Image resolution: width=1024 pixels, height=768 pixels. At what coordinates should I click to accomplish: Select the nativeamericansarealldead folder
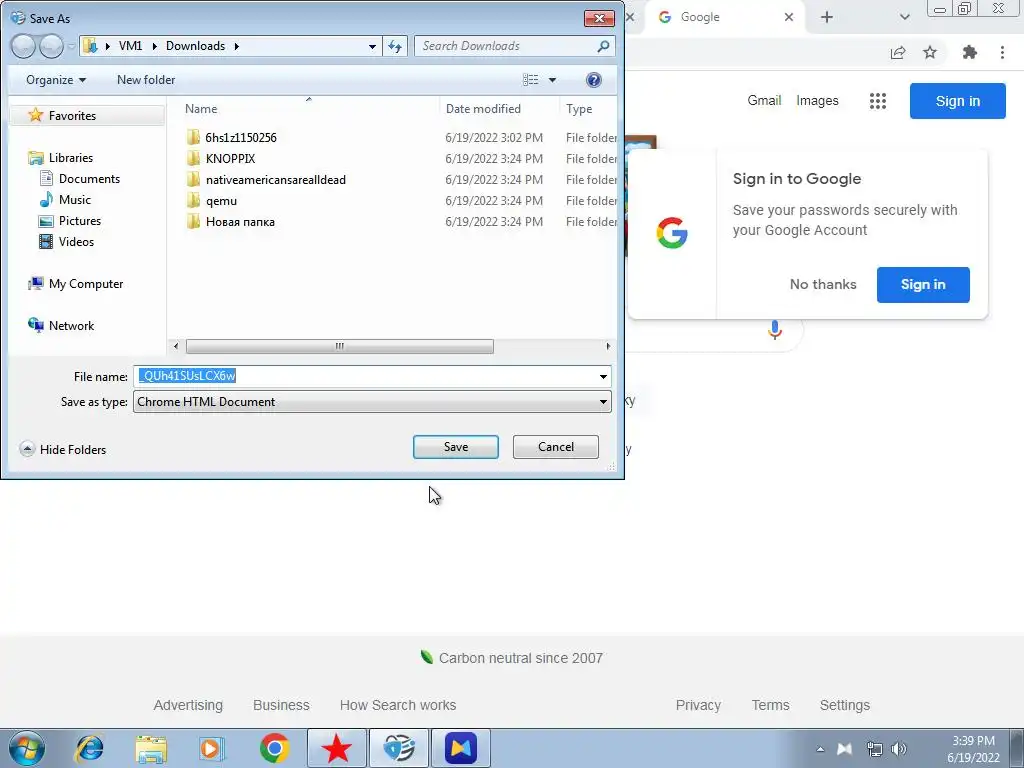pos(275,180)
